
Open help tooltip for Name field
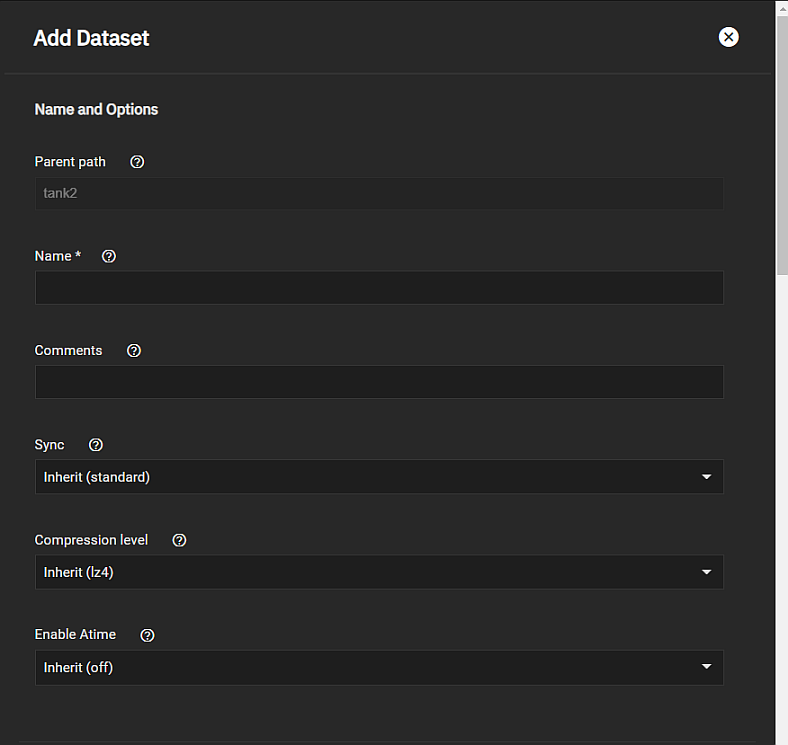109,256
